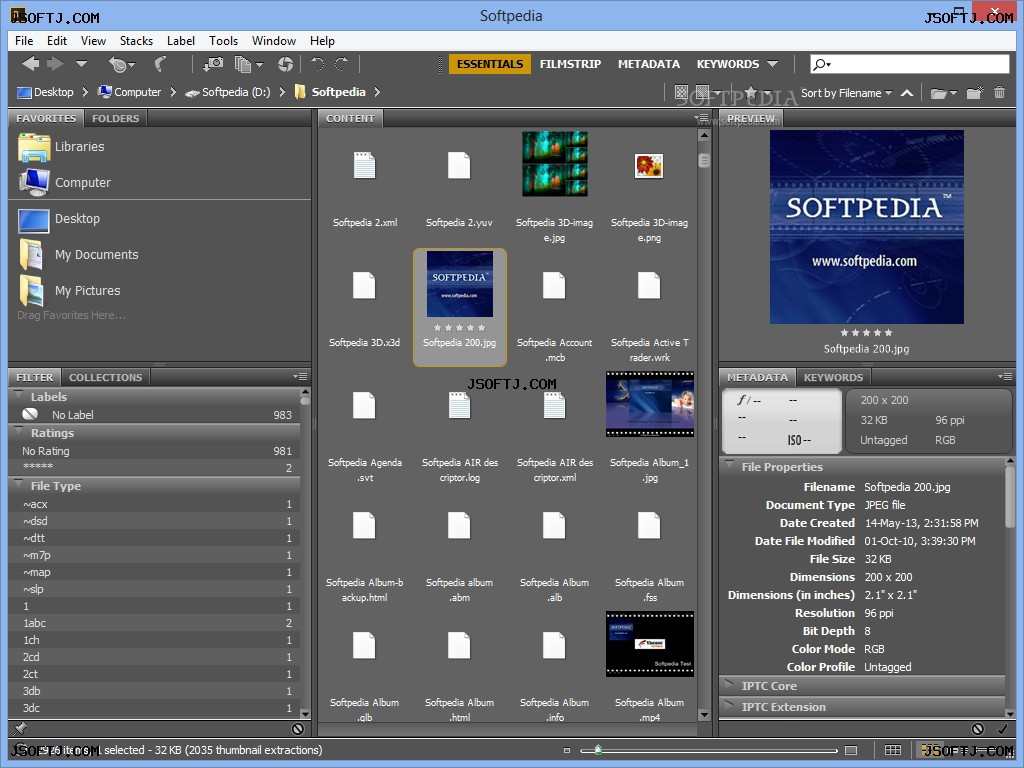Open the parent or favorites dropdown arrow
Viewport: 1024px width, 768px height.
pos(81,63)
